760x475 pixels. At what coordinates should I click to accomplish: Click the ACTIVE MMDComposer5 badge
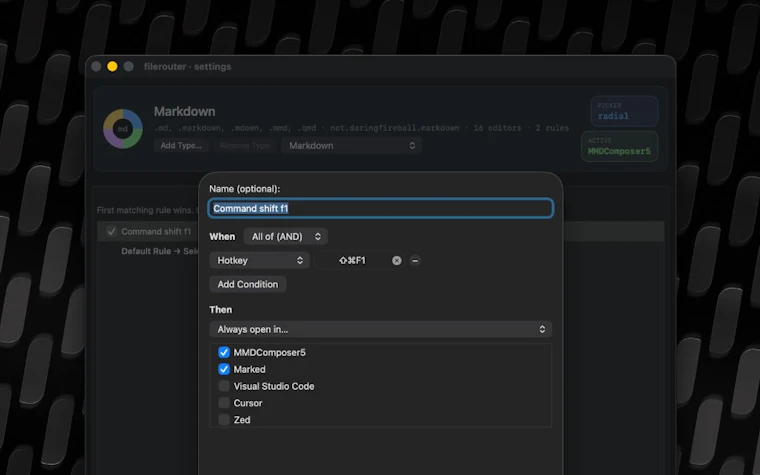tap(619, 146)
